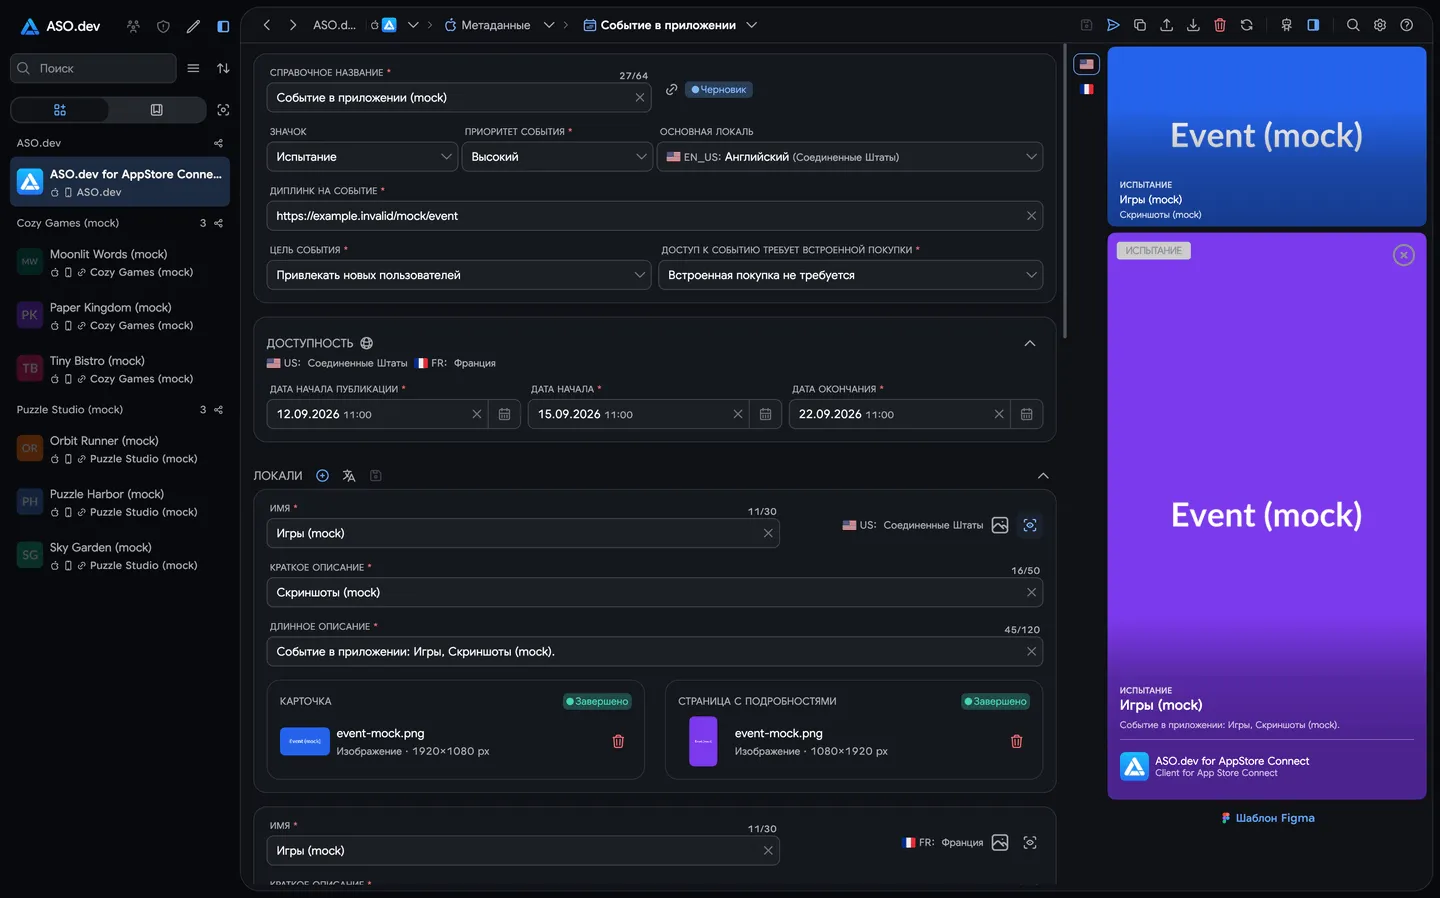The height and width of the screenshot is (898, 1440).
Task: Select Moonlit Words (mock) app
Action: (120, 263)
